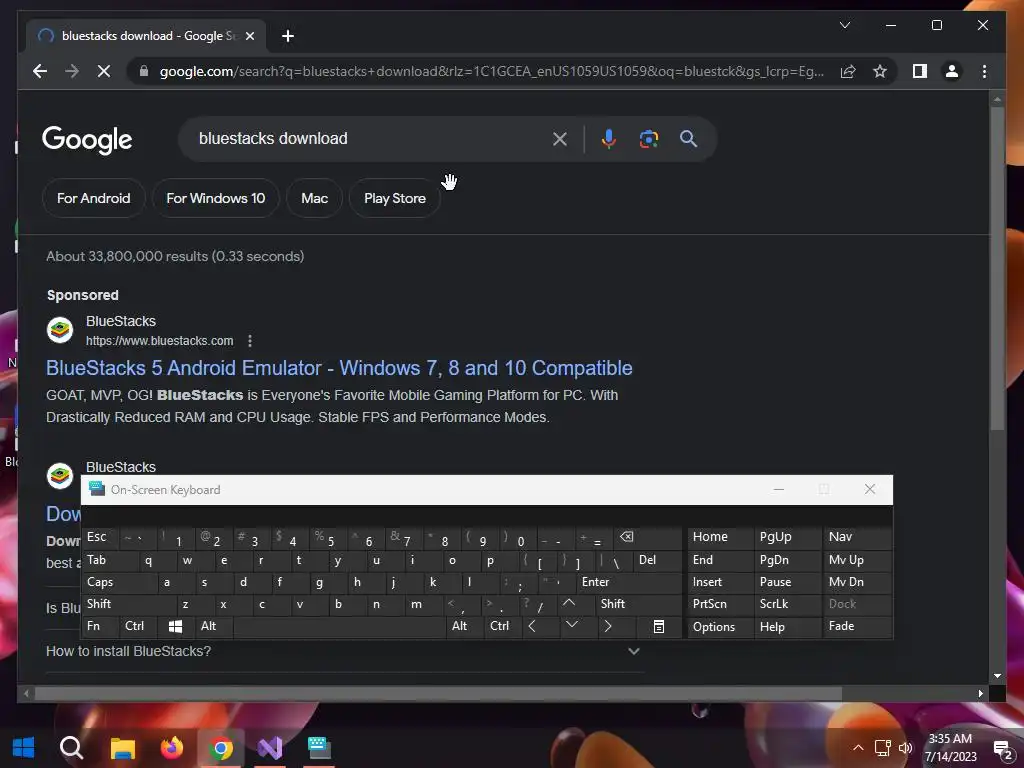Click into the bluestacks download search field
1024x768 pixels.
369,138
